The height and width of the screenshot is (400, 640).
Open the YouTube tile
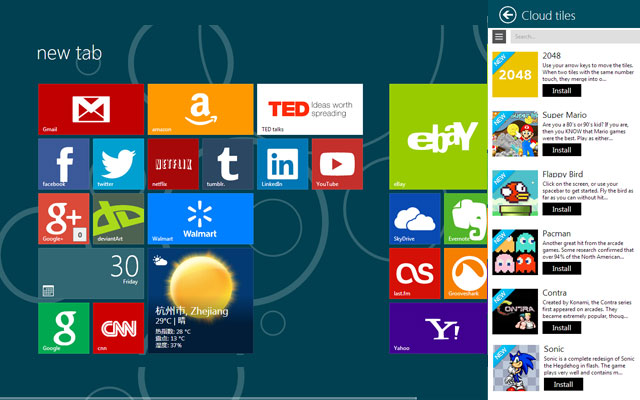[x=337, y=164]
